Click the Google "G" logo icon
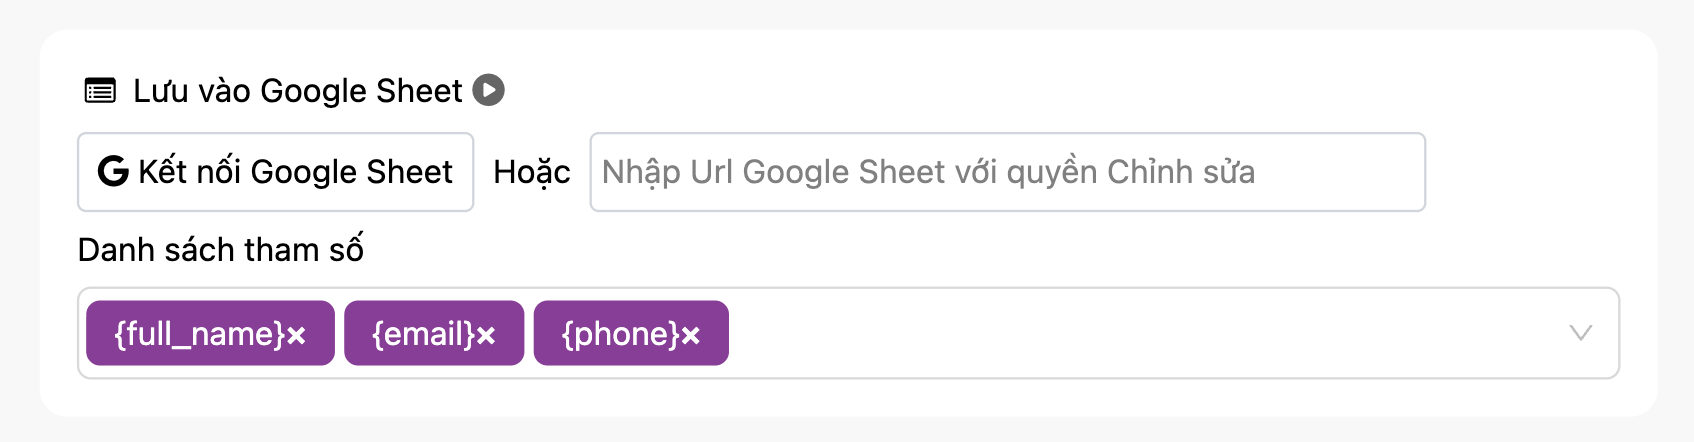Image resolution: width=1694 pixels, height=442 pixels. pos(113,172)
